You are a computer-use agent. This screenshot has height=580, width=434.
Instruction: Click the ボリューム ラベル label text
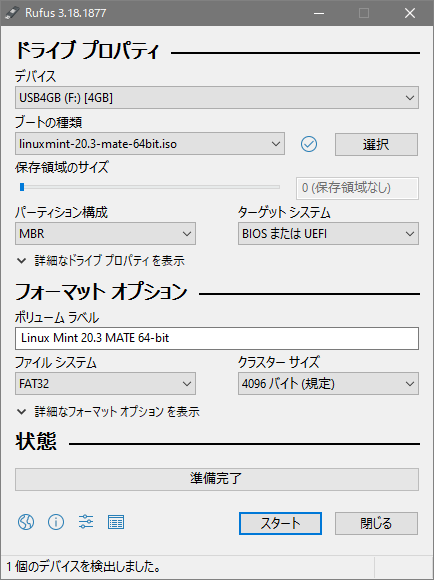coord(57,317)
